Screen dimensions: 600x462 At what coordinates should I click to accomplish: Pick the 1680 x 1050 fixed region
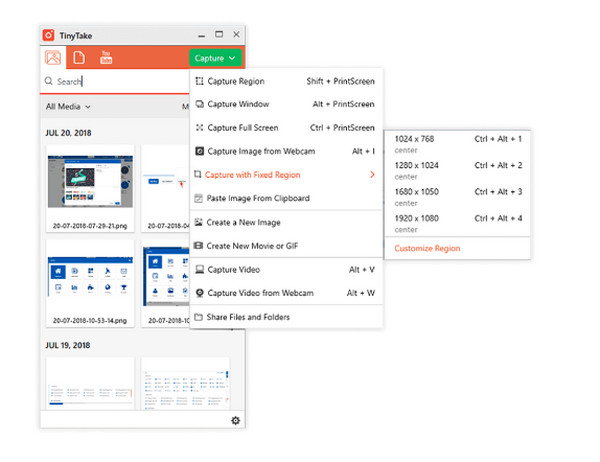[x=457, y=197]
